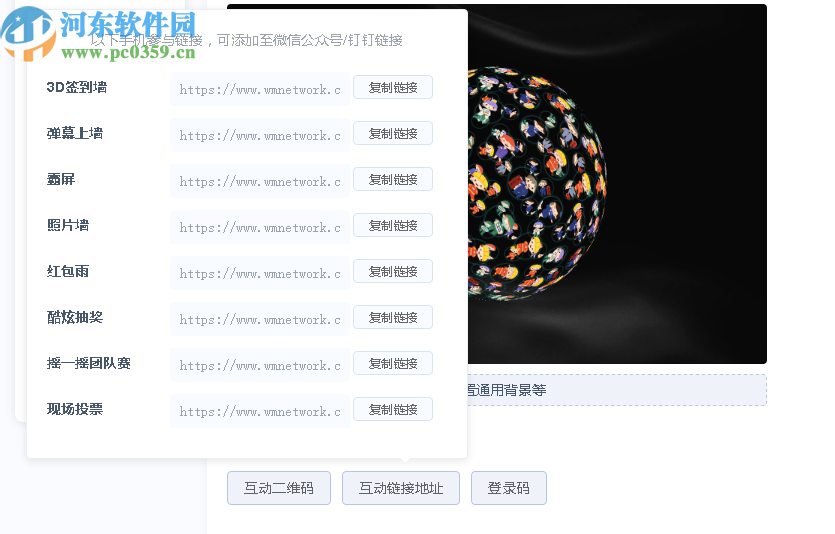Image resolution: width=835 pixels, height=534 pixels.
Task: Copy the 霸屏 link
Action: pyautogui.click(x=393, y=179)
